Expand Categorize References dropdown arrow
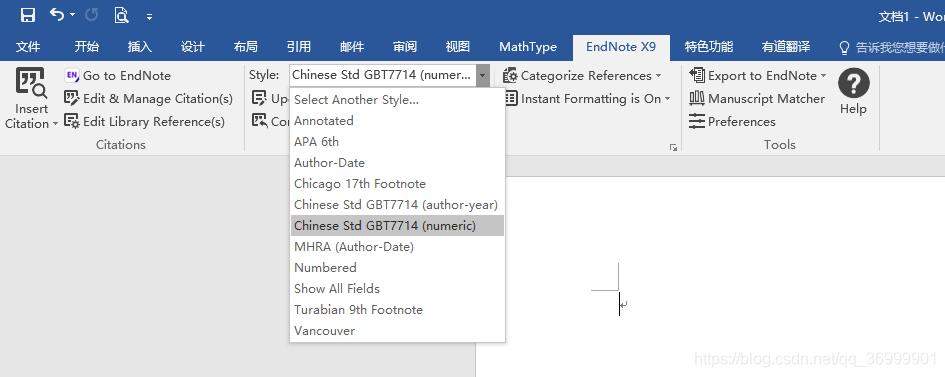 click(x=658, y=76)
